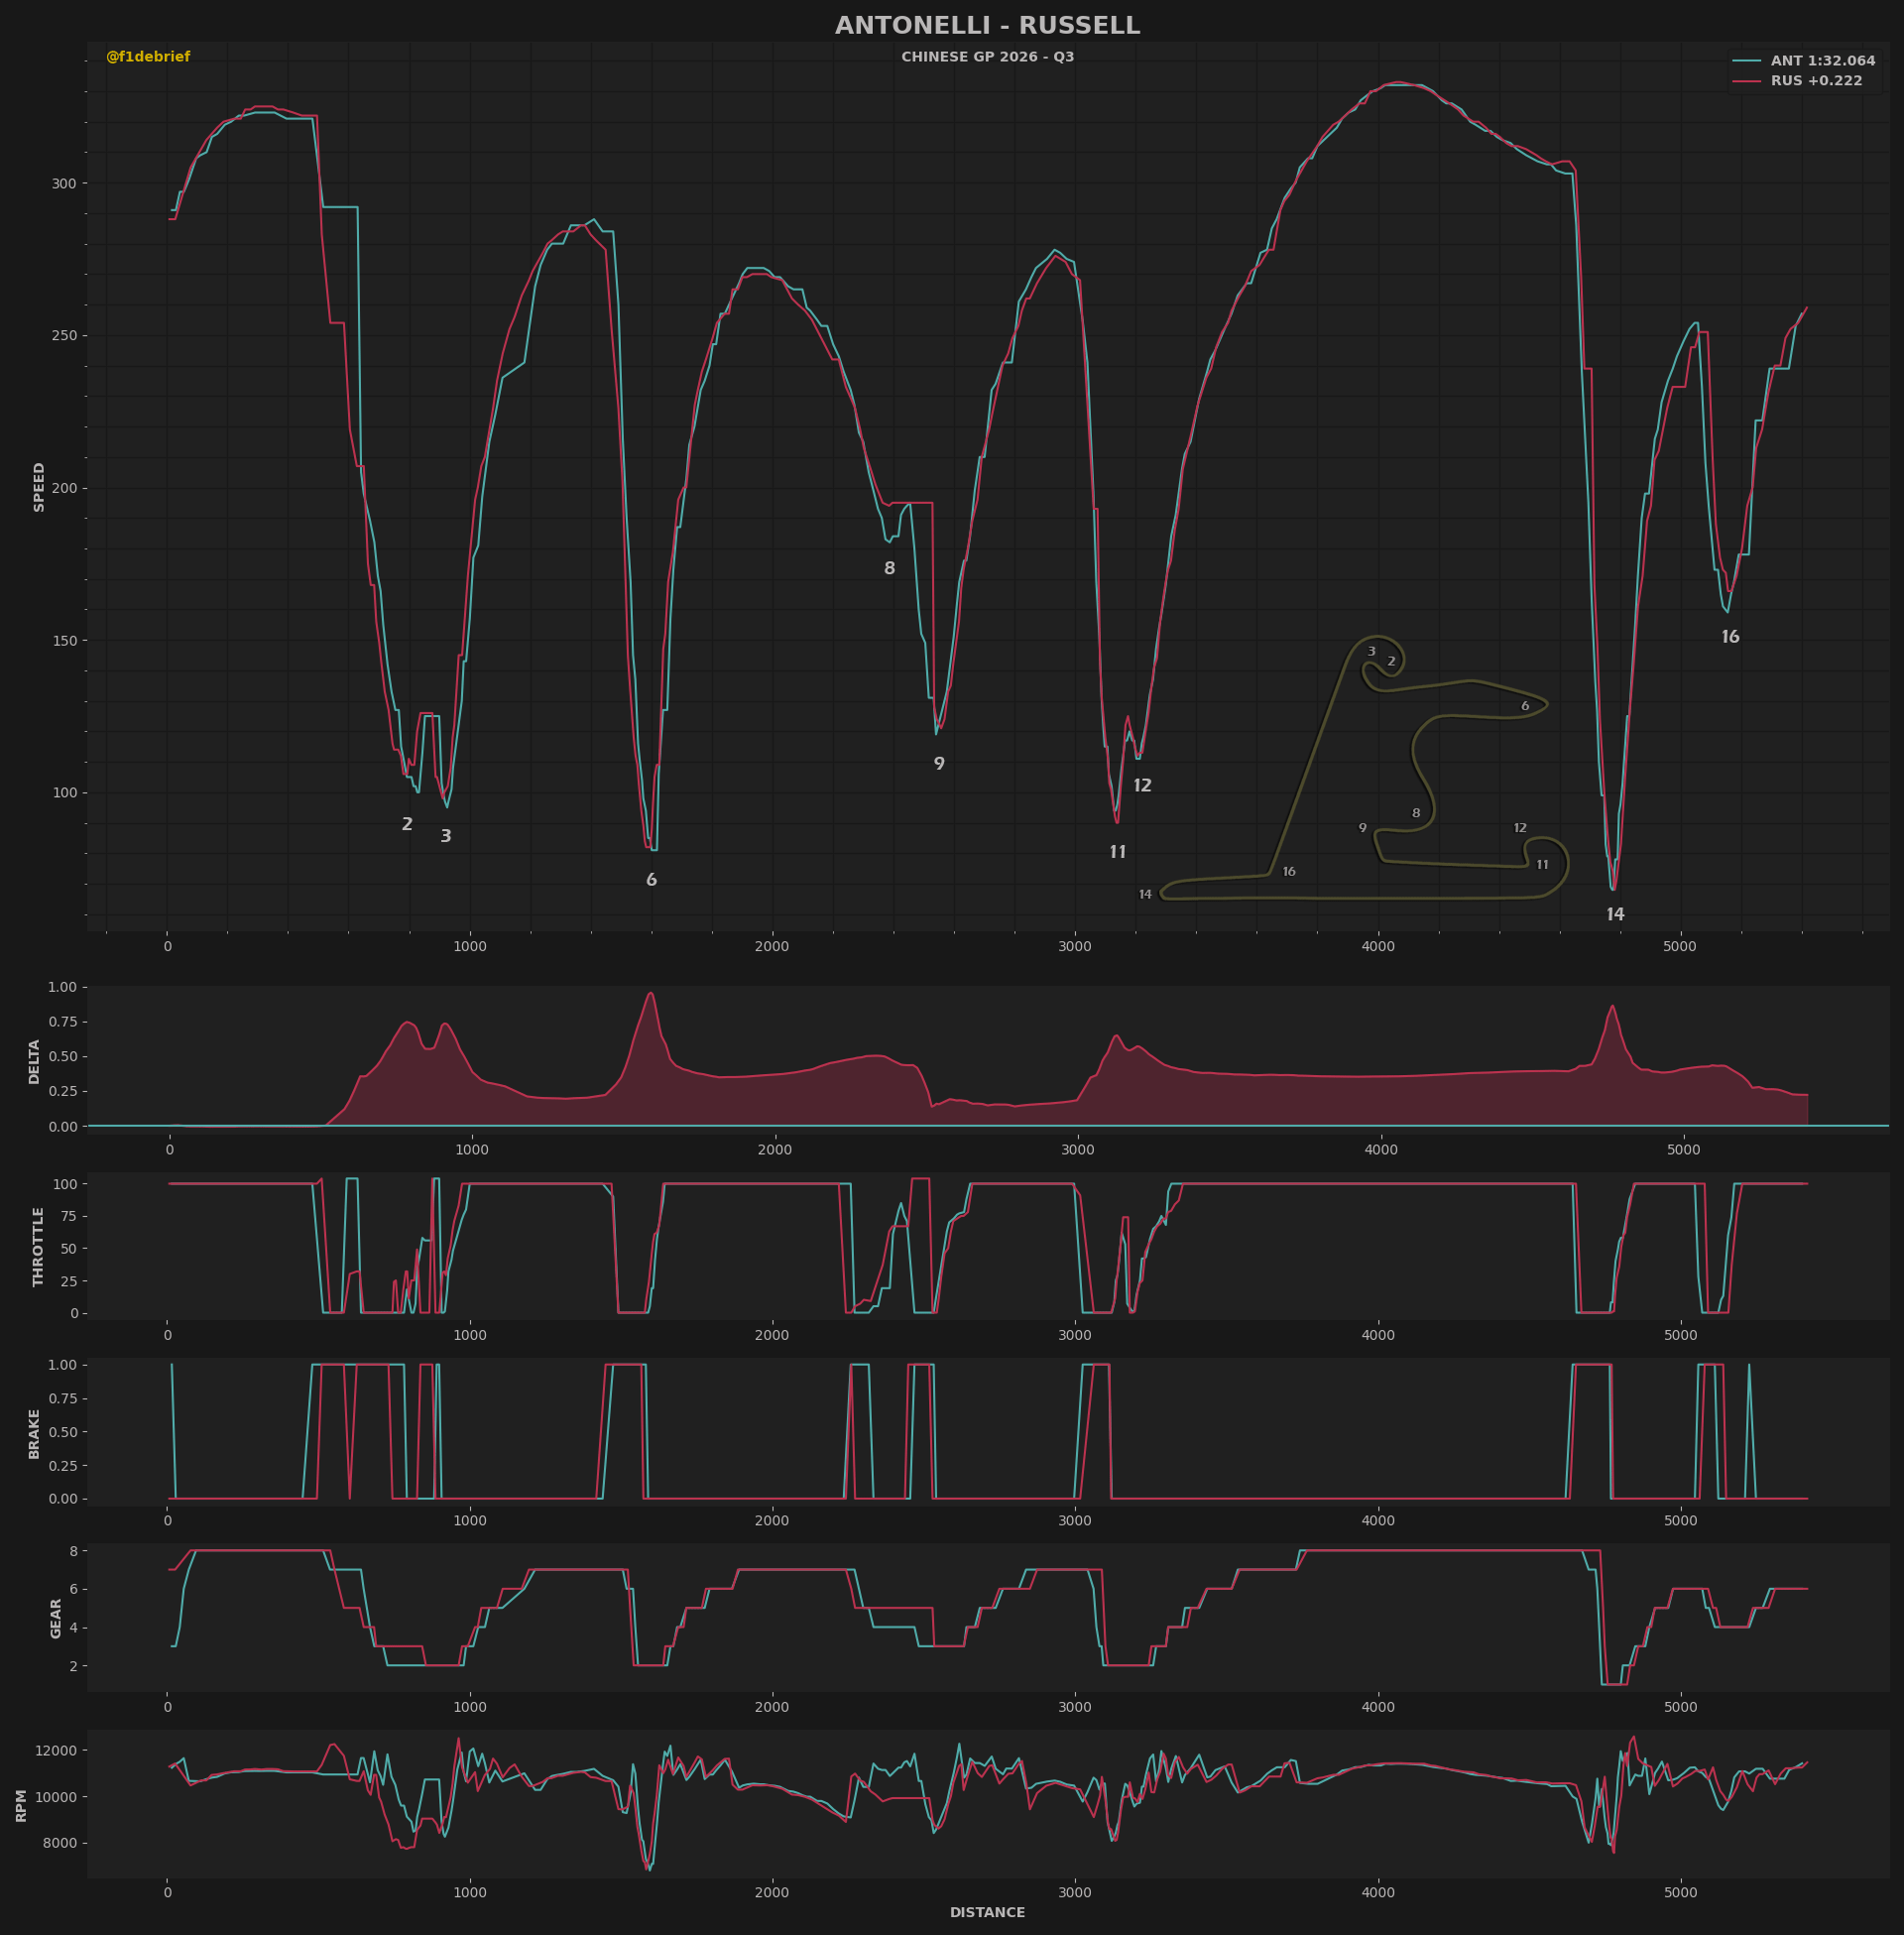The height and width of the screenshot is (1935, 1904).
Task: Select the "CHINESE GP 2026 - Q3" subtitle
Action: [987, 57]
